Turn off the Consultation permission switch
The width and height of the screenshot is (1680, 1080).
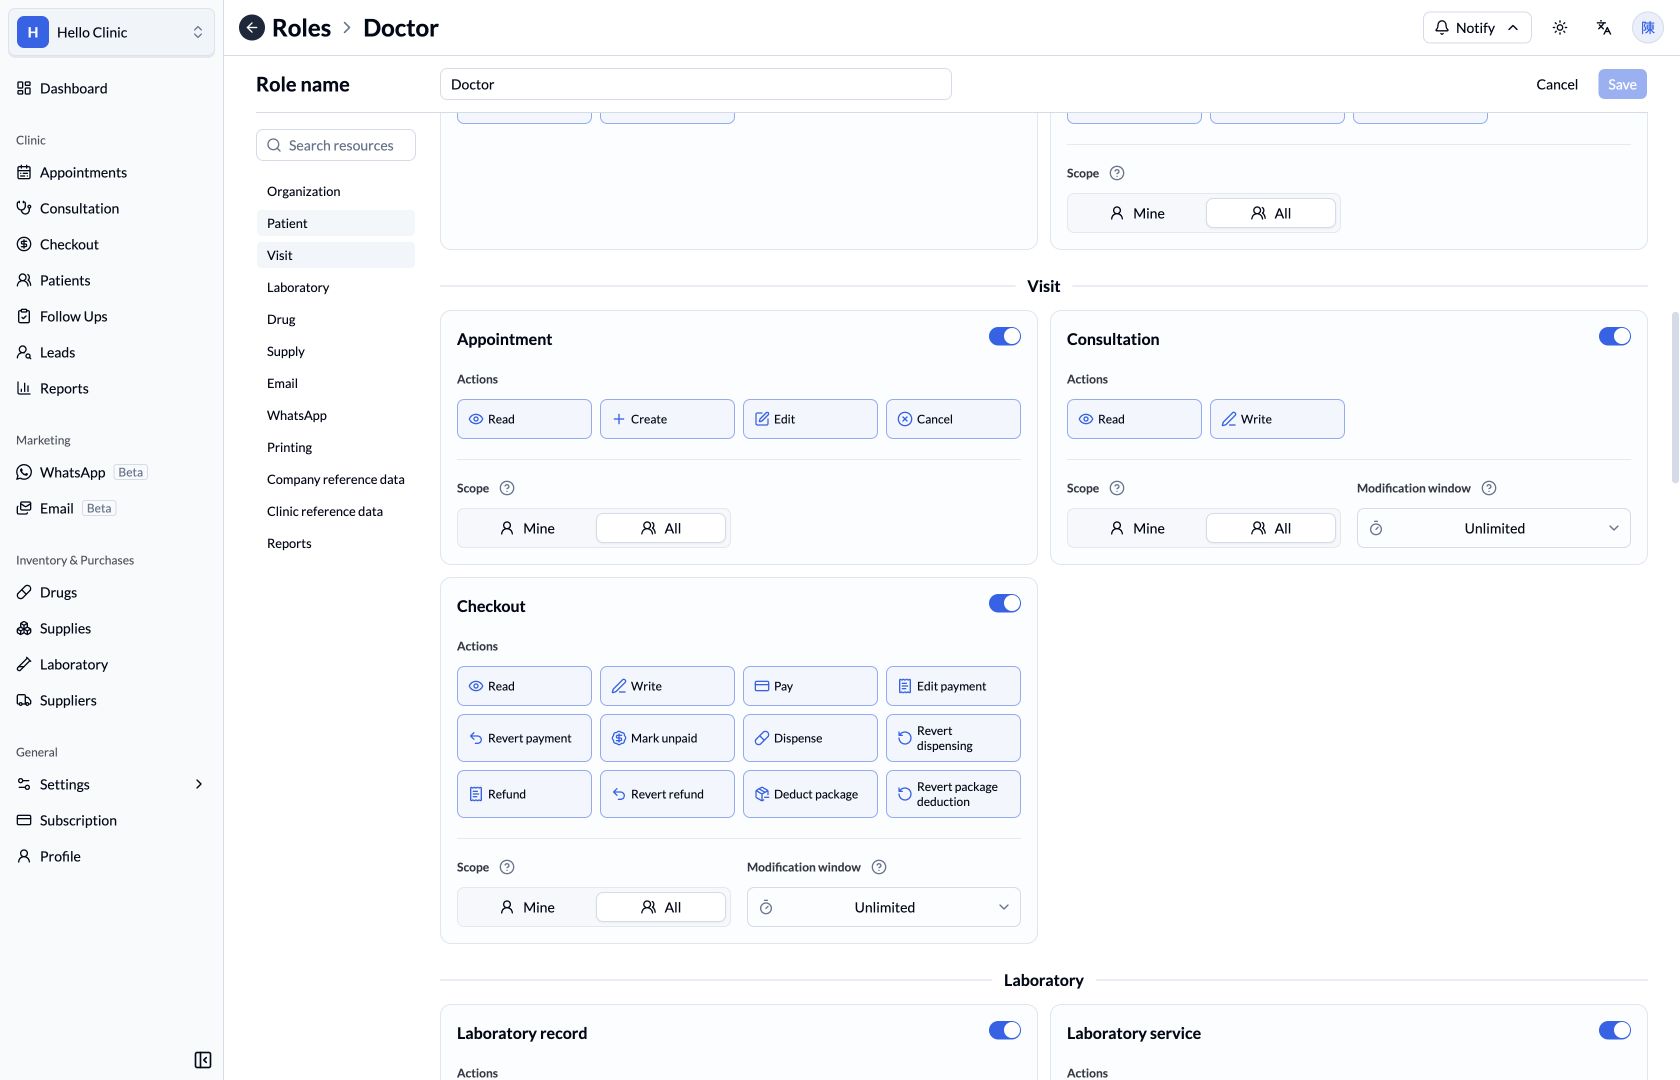1615,336
